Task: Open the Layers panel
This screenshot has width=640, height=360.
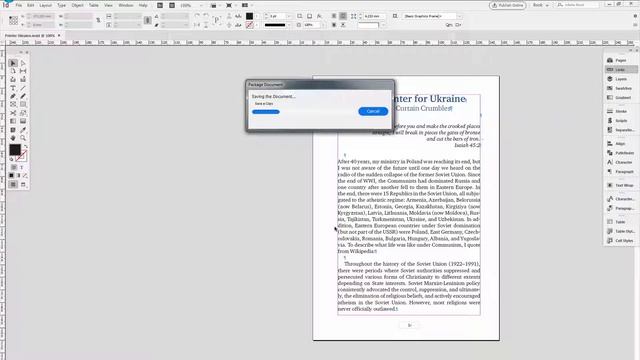Action: [620, 79]
